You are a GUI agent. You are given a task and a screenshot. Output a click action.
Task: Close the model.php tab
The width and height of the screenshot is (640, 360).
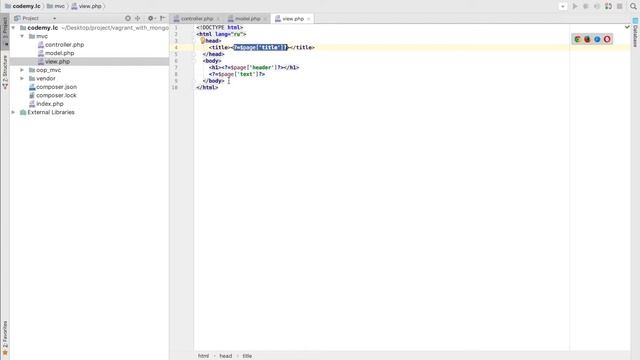[x=264, y=19]
